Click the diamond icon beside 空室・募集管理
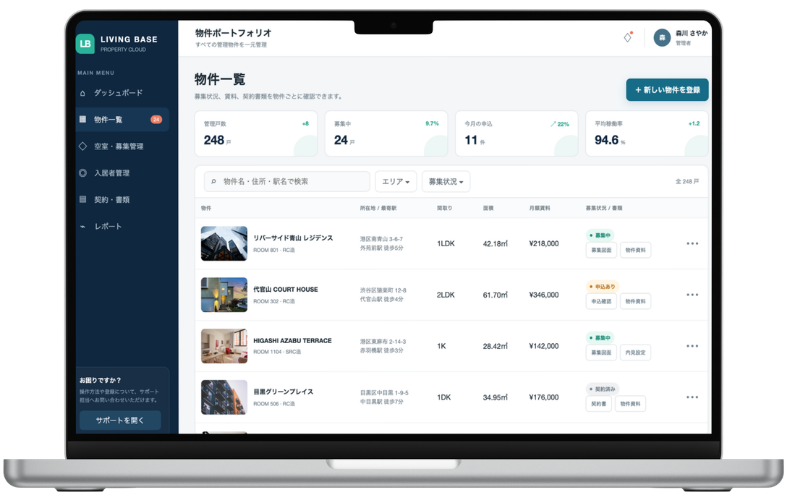The image size is (787, 498). coord(83,146)
